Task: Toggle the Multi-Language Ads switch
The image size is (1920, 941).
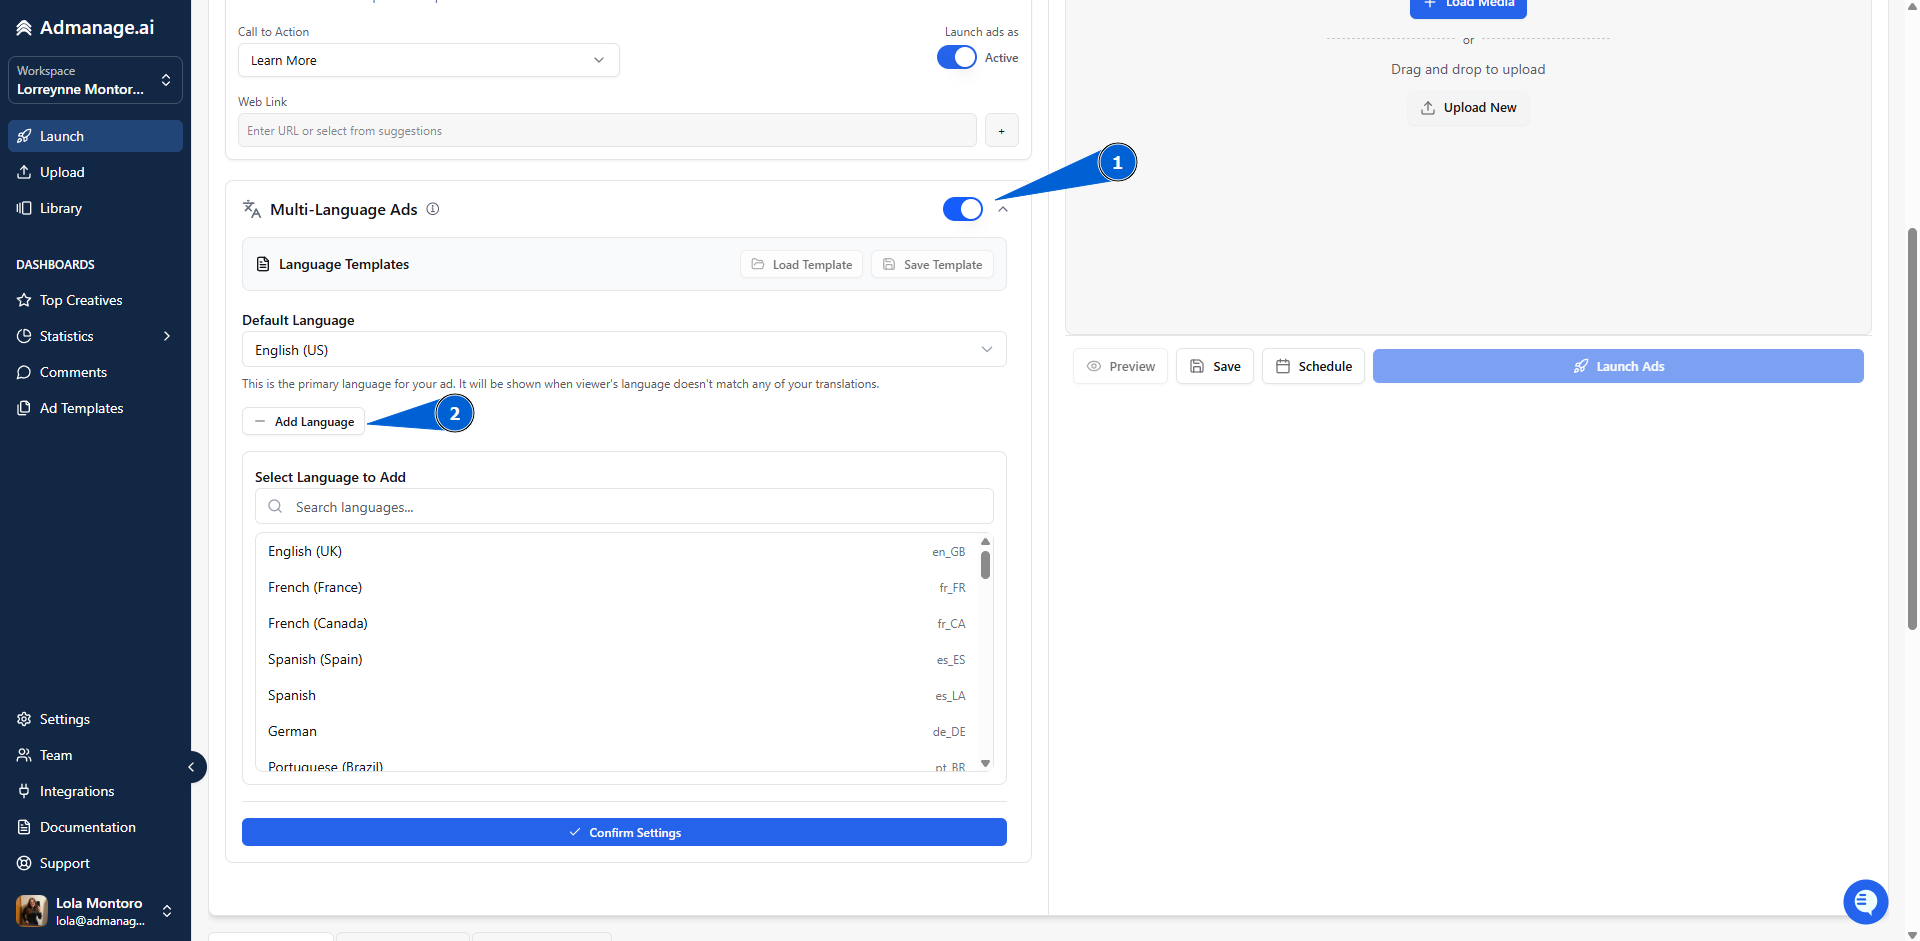Action: point(963,209)
